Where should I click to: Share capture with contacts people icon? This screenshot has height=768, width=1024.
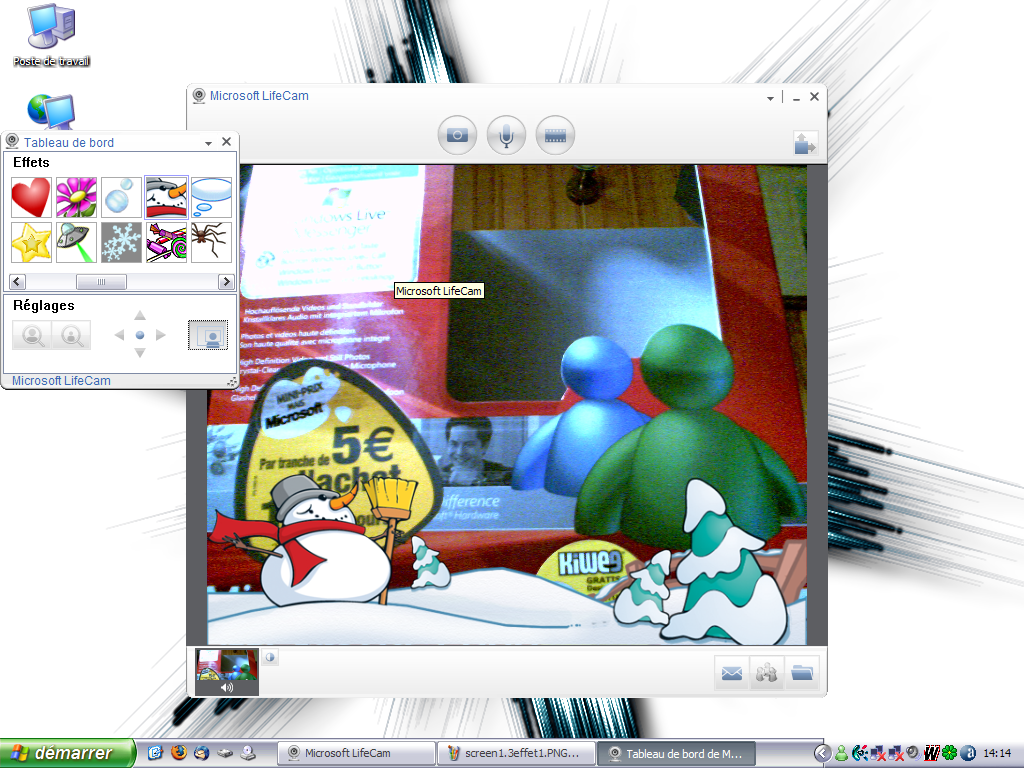[767, 673]
